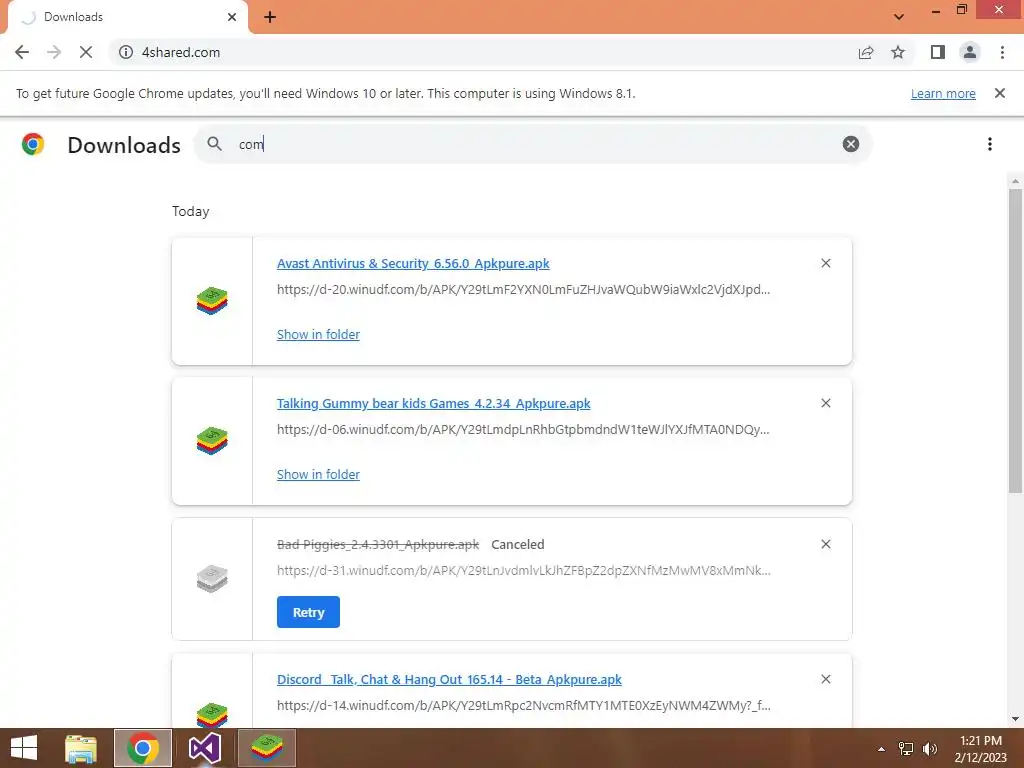Image resolution: width=1024 pixels, height=768 pixels.
Task: Remove Talking Gummy bear from list
Action: click(825, 404)
